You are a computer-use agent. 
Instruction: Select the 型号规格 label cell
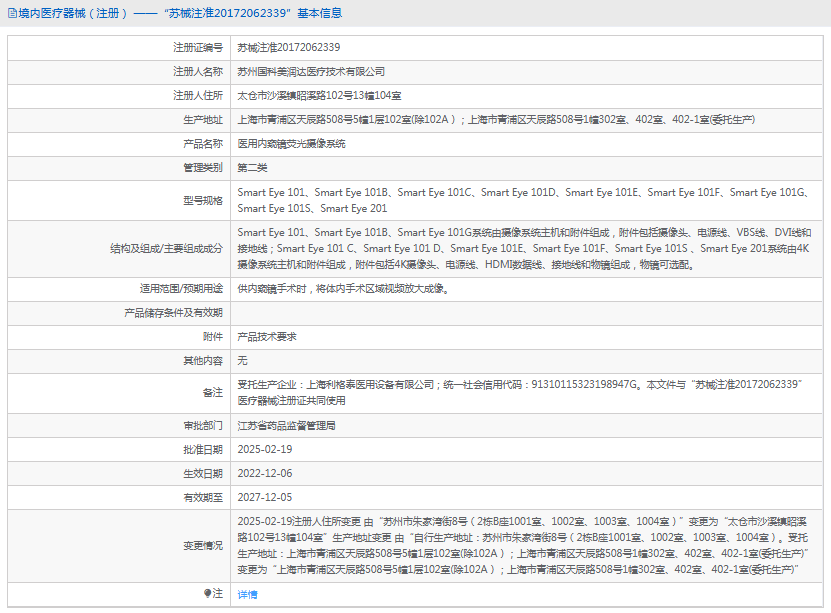coord(119,200)
